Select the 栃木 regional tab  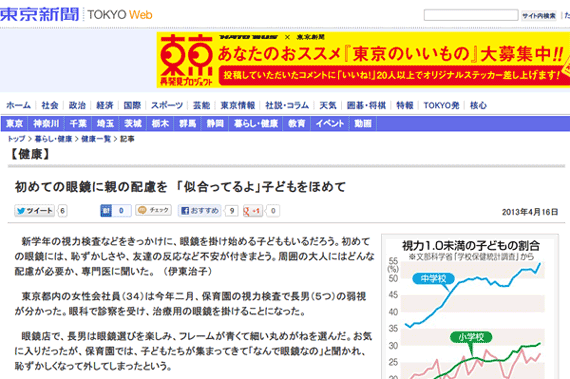[x=160, y=124]
